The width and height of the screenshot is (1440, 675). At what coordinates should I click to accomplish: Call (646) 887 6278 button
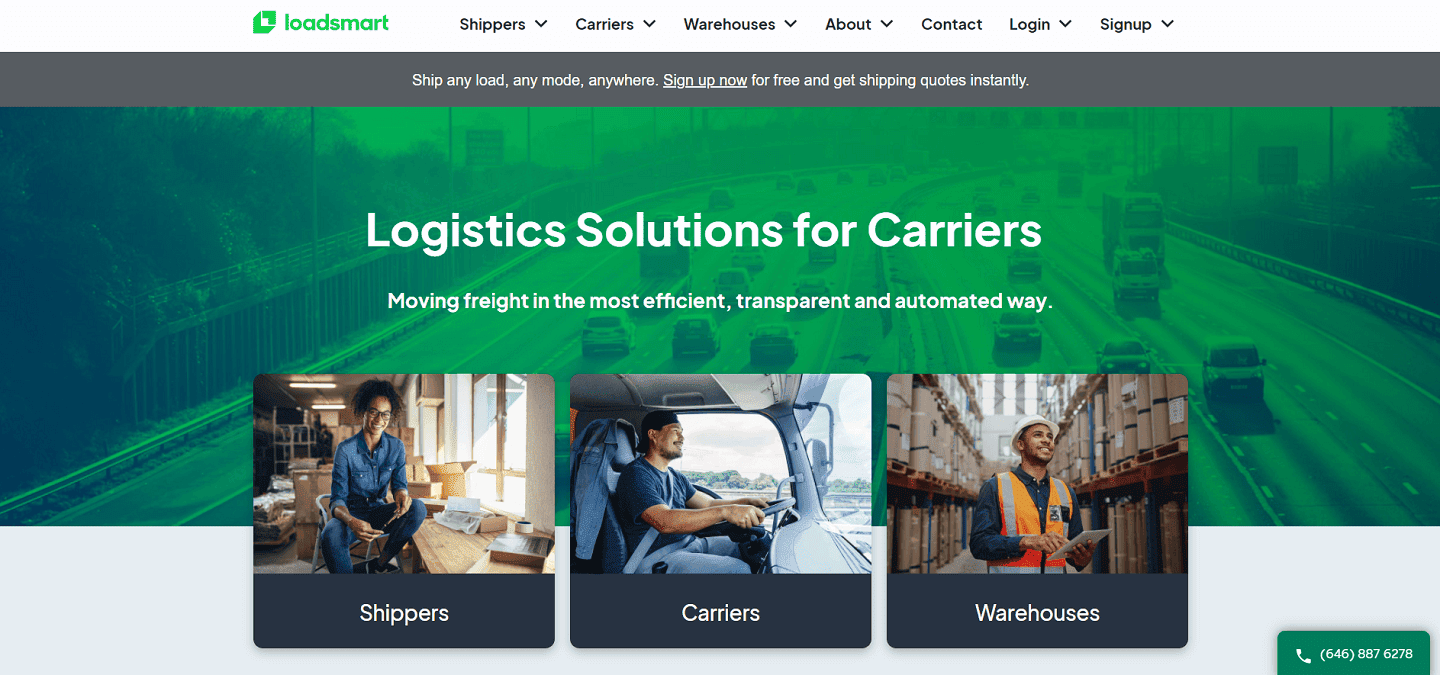[1358, 654]
